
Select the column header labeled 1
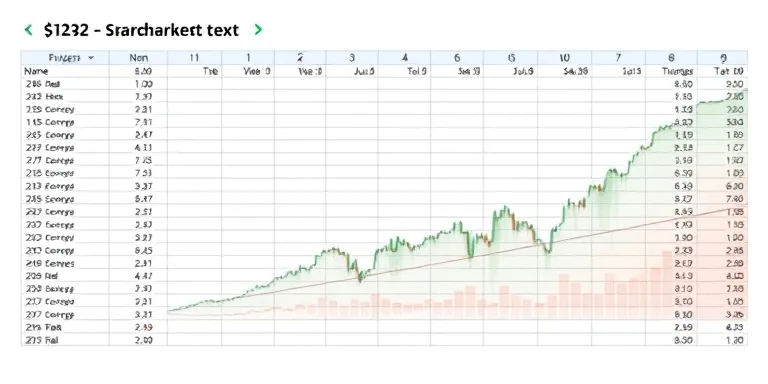[x=248, y=58]
